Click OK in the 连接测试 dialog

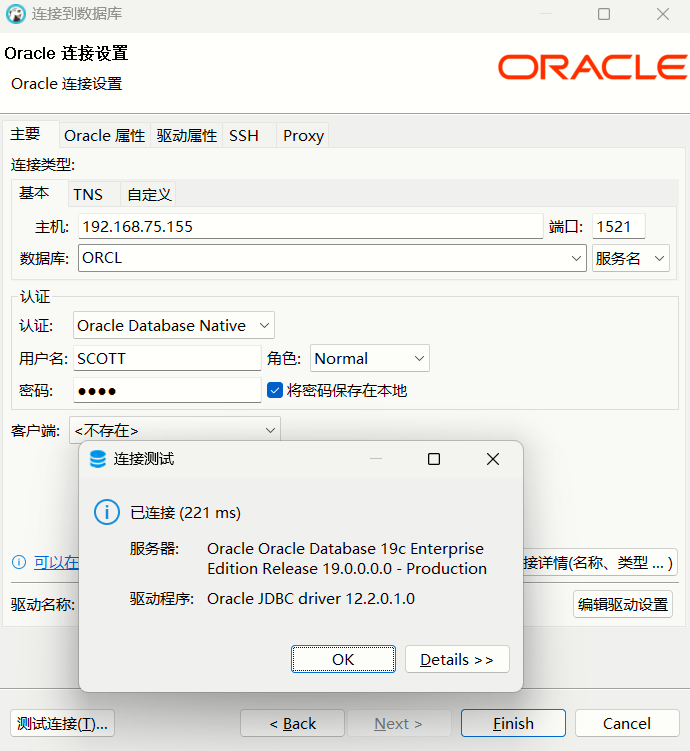click(343, 659)
